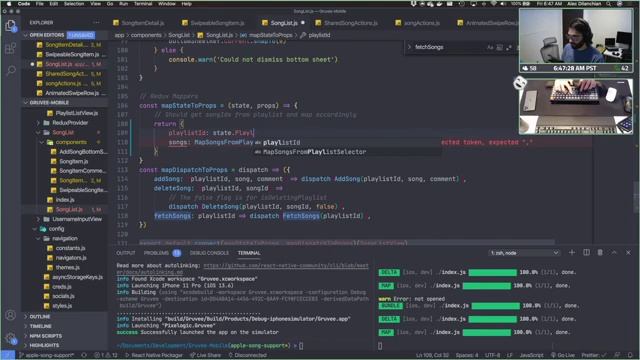
Task: Toggle Match Whole Word in the find widget
Action: (x=499, y=47)
